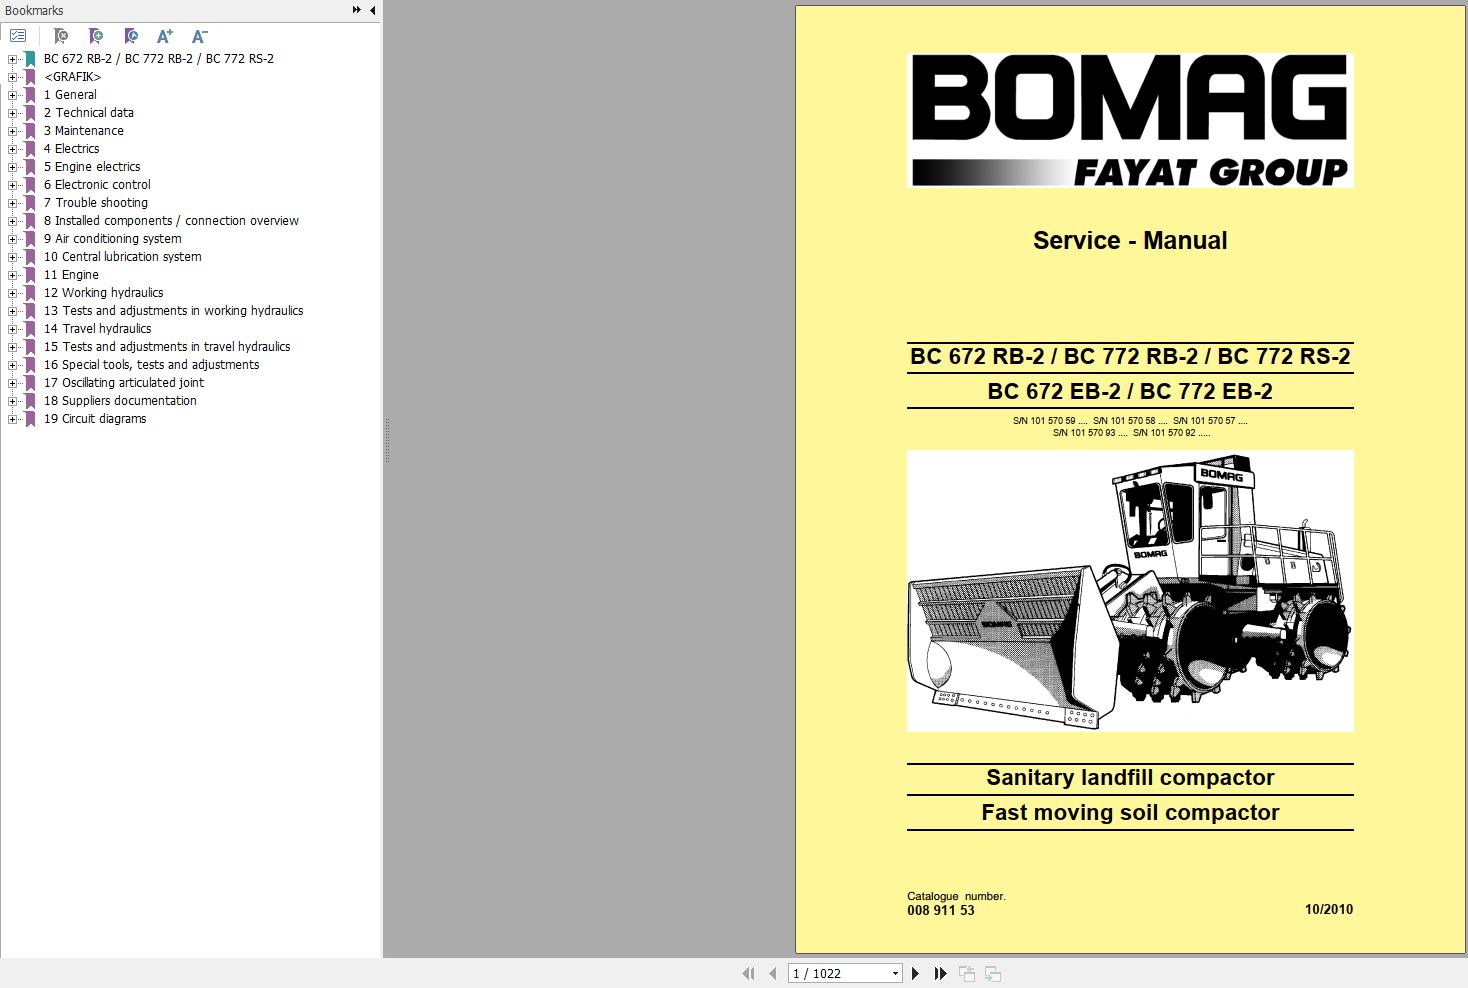1468x988 pixels.
Task: Click the delete bookmark icon
Action: point(61,36)
